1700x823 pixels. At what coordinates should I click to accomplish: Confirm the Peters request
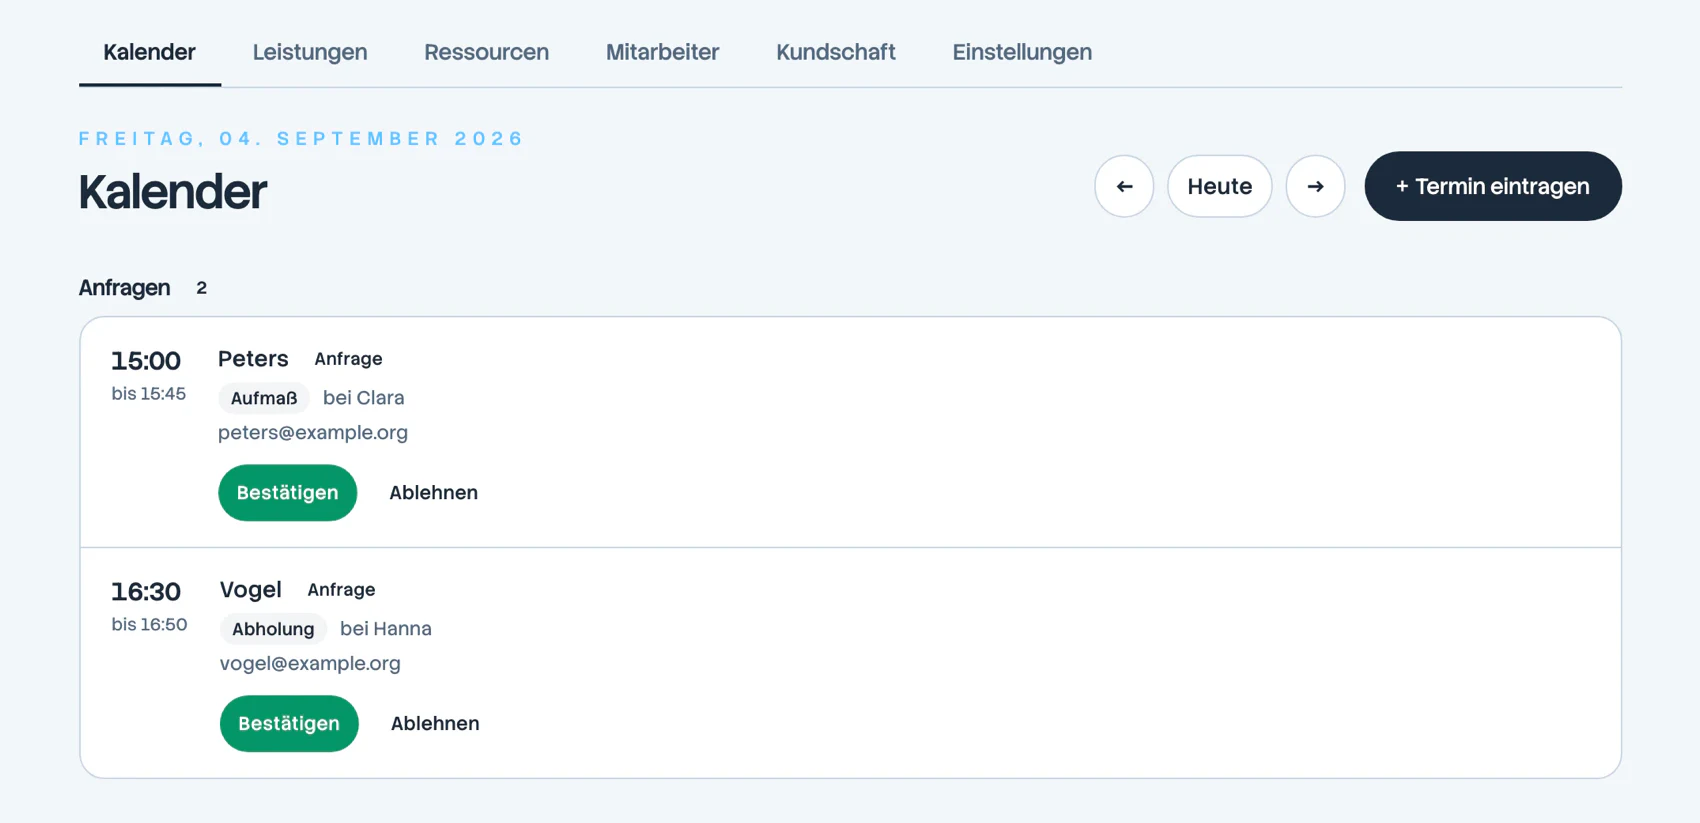(x=288, y=492)
